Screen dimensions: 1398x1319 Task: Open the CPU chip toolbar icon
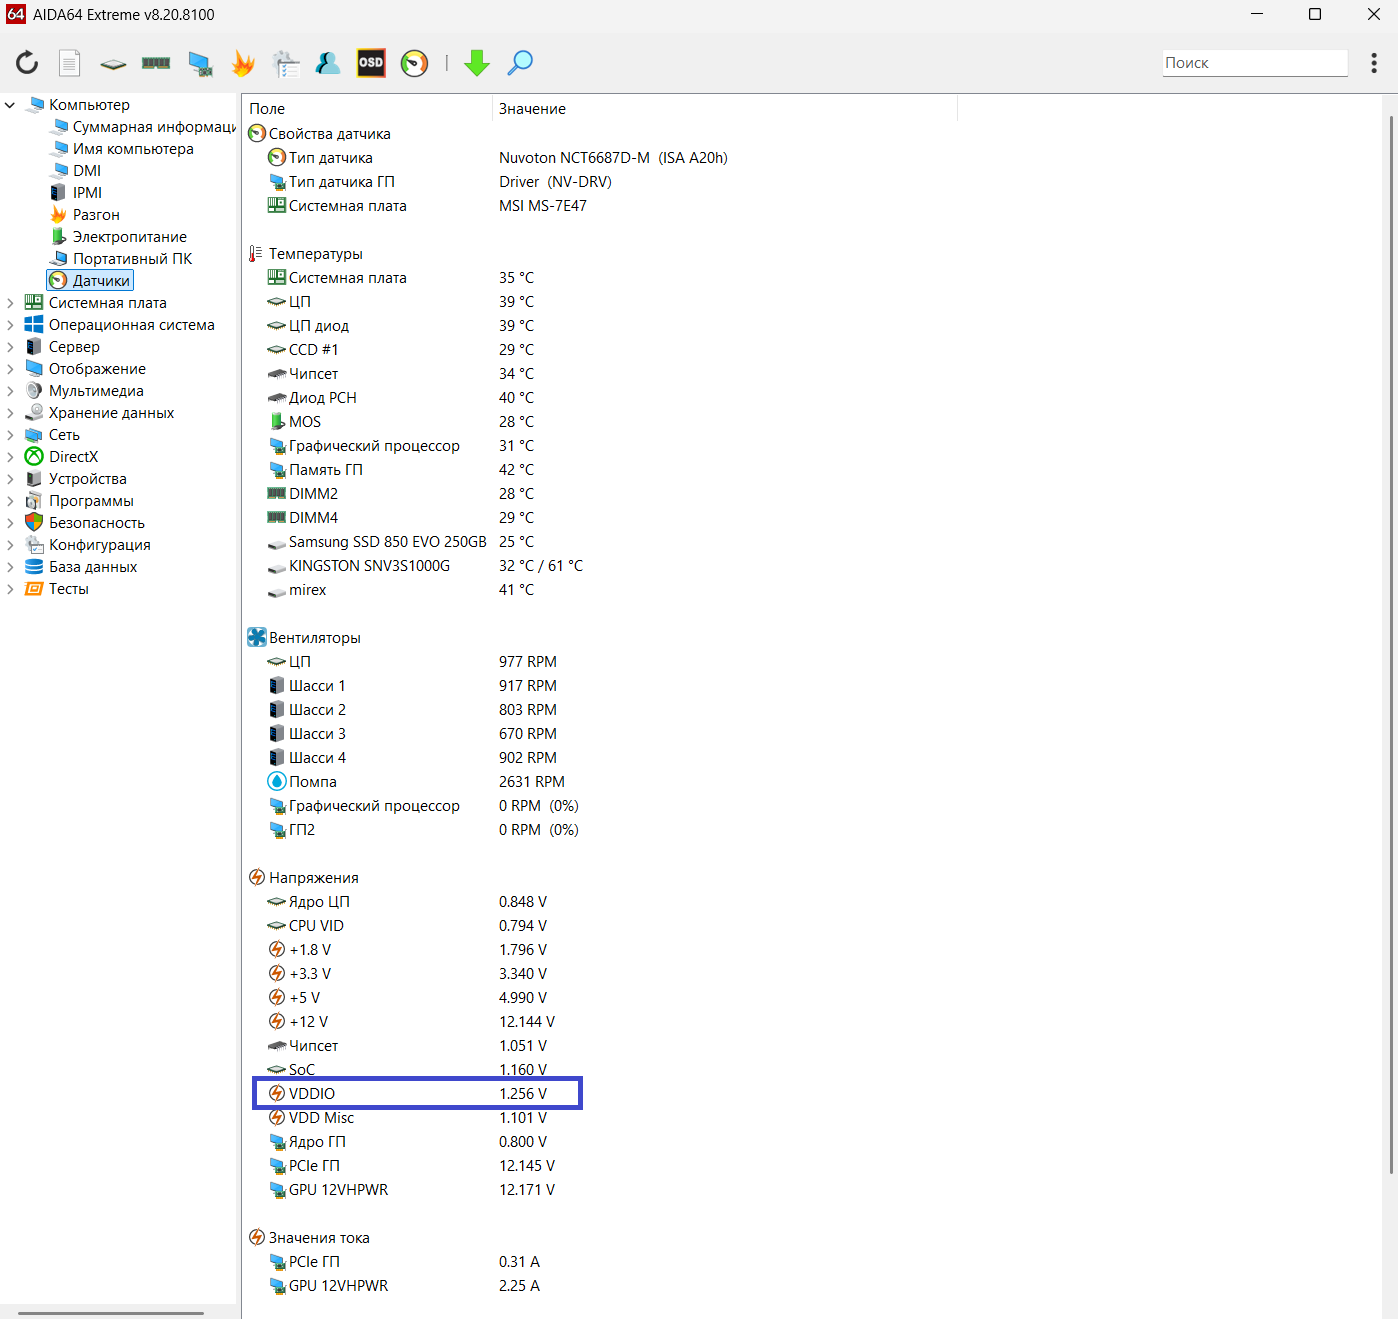113,64
